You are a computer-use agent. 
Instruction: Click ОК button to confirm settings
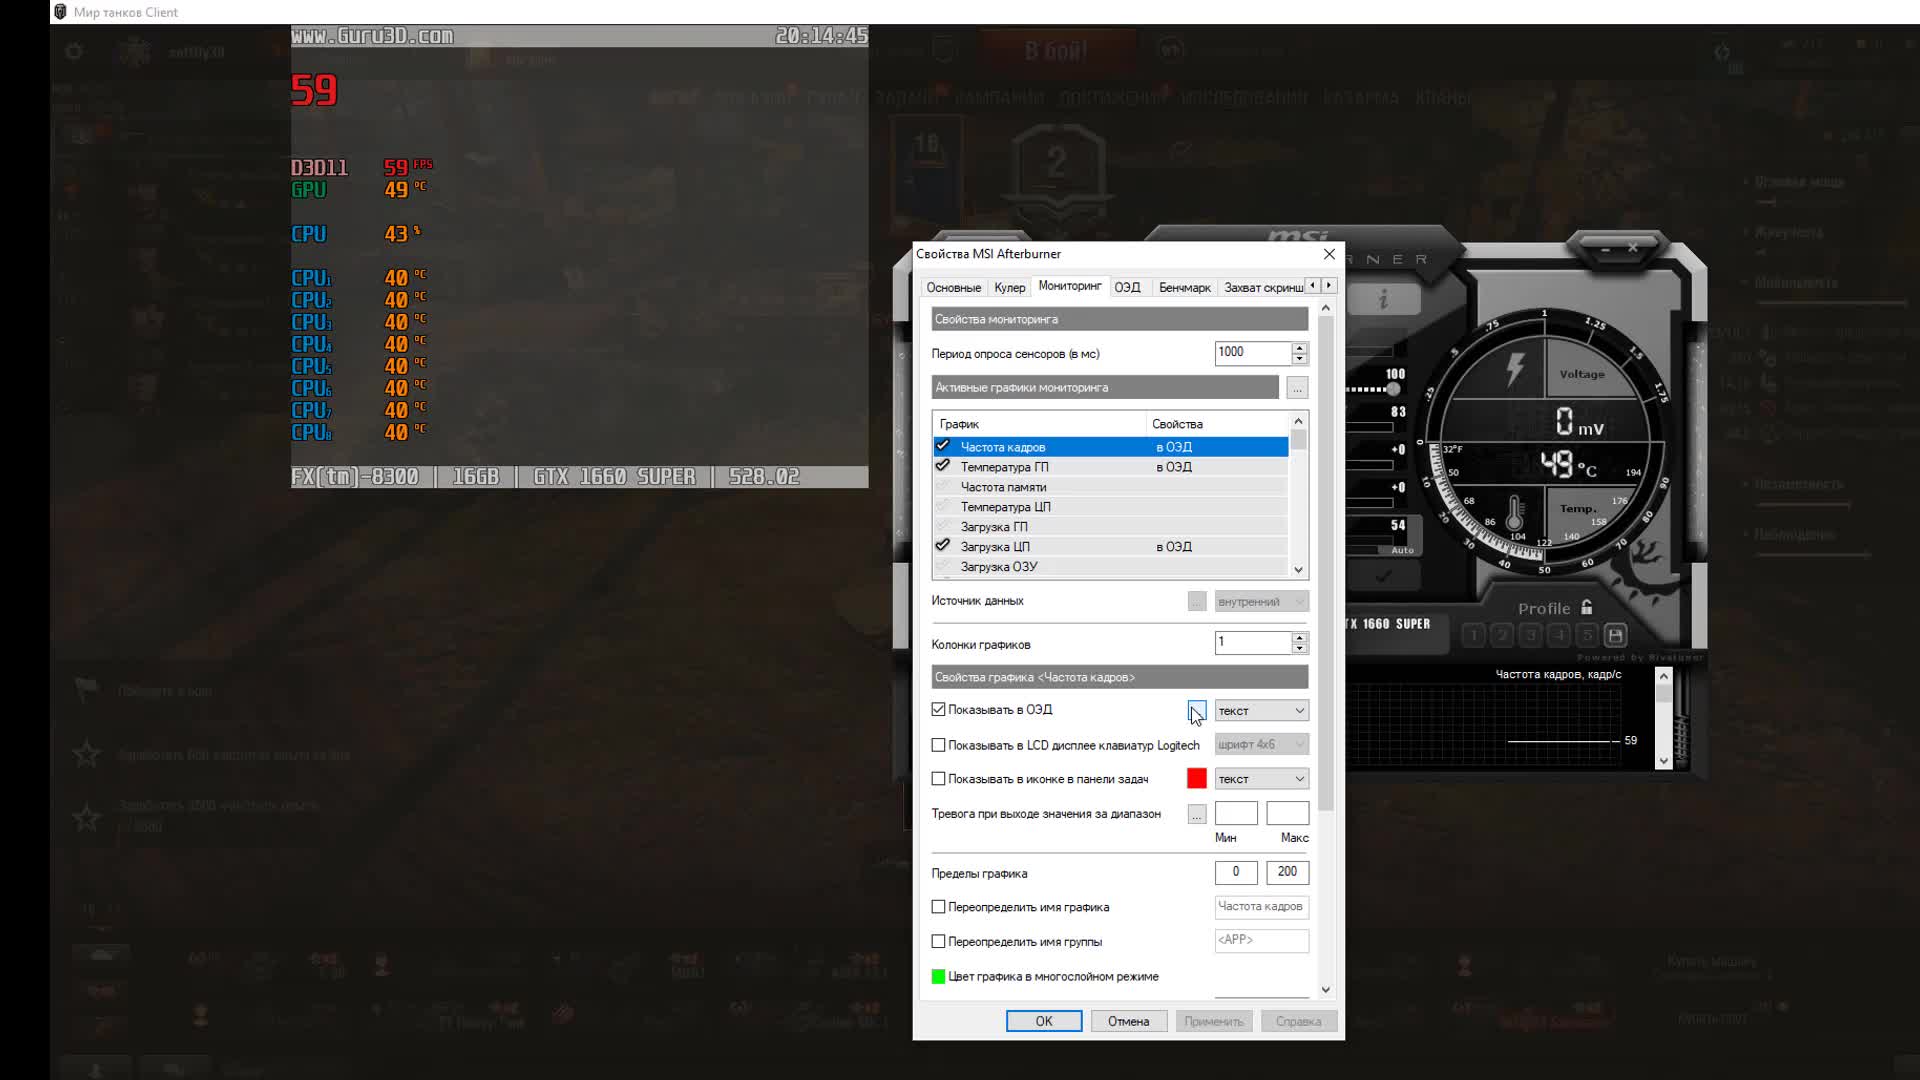point(1043,1021)
